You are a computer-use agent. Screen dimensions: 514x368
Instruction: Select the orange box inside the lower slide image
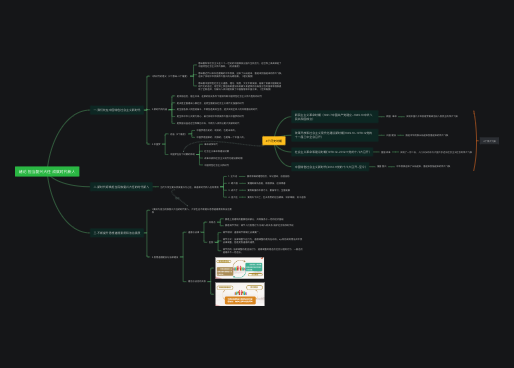[x=240, y=300]
